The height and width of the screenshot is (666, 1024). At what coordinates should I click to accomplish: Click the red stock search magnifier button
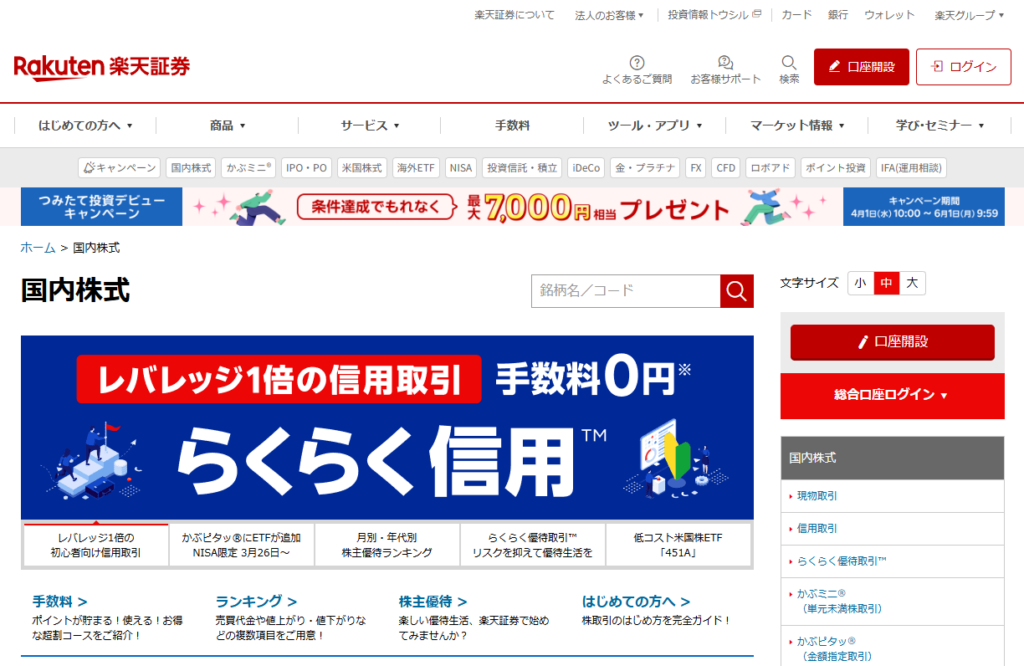coord(737,291)
